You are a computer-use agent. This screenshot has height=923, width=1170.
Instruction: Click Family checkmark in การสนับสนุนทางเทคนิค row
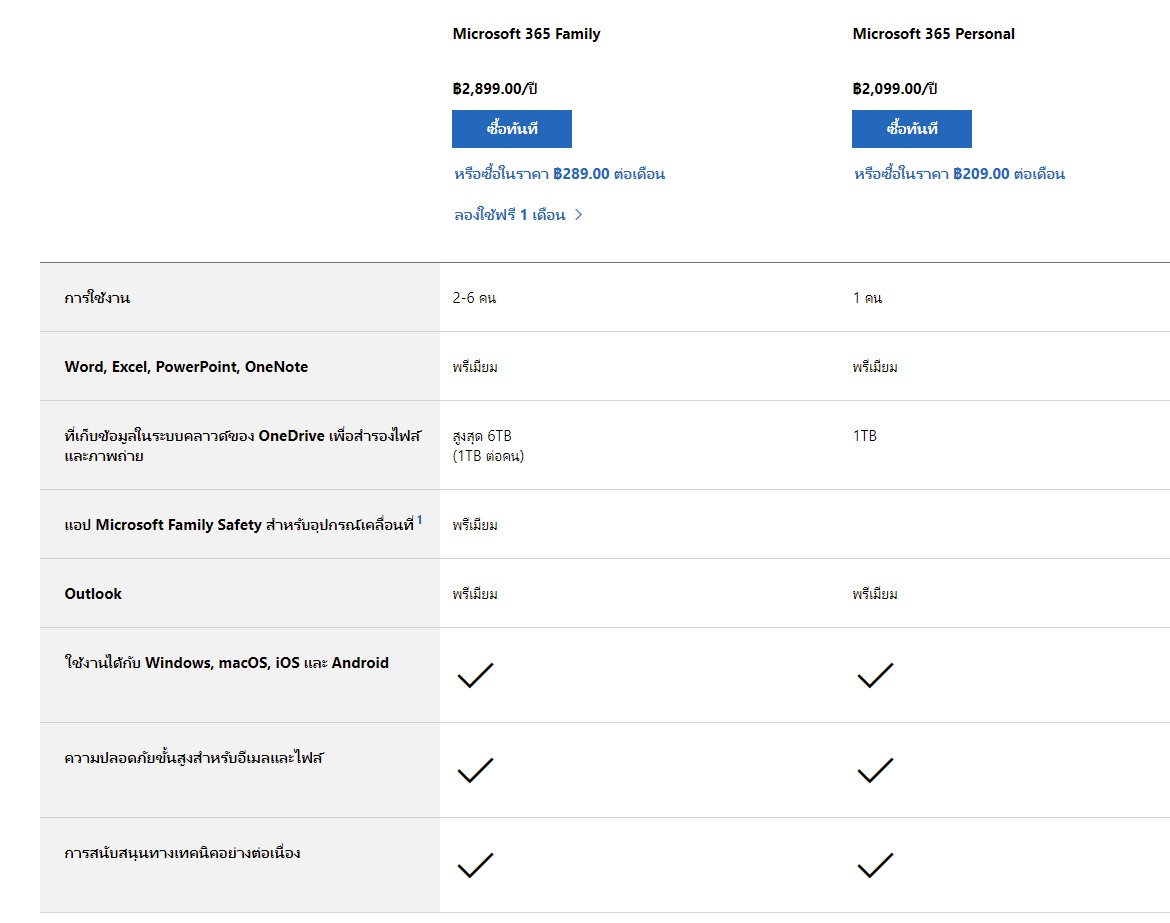[x=475, y=865]
